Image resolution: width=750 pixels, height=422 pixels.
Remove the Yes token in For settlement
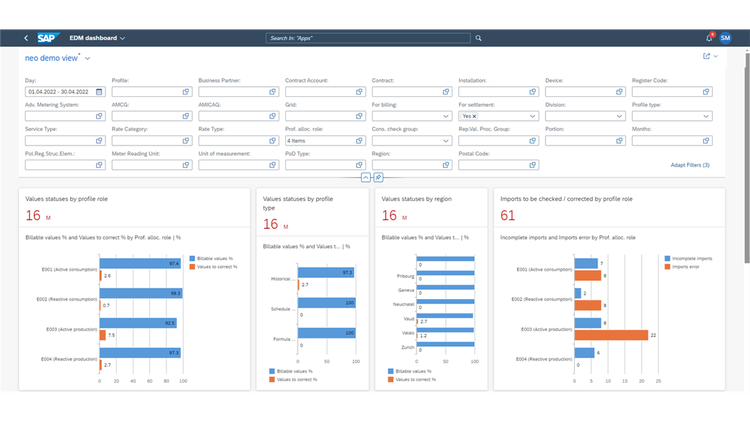tap(474, 116)
